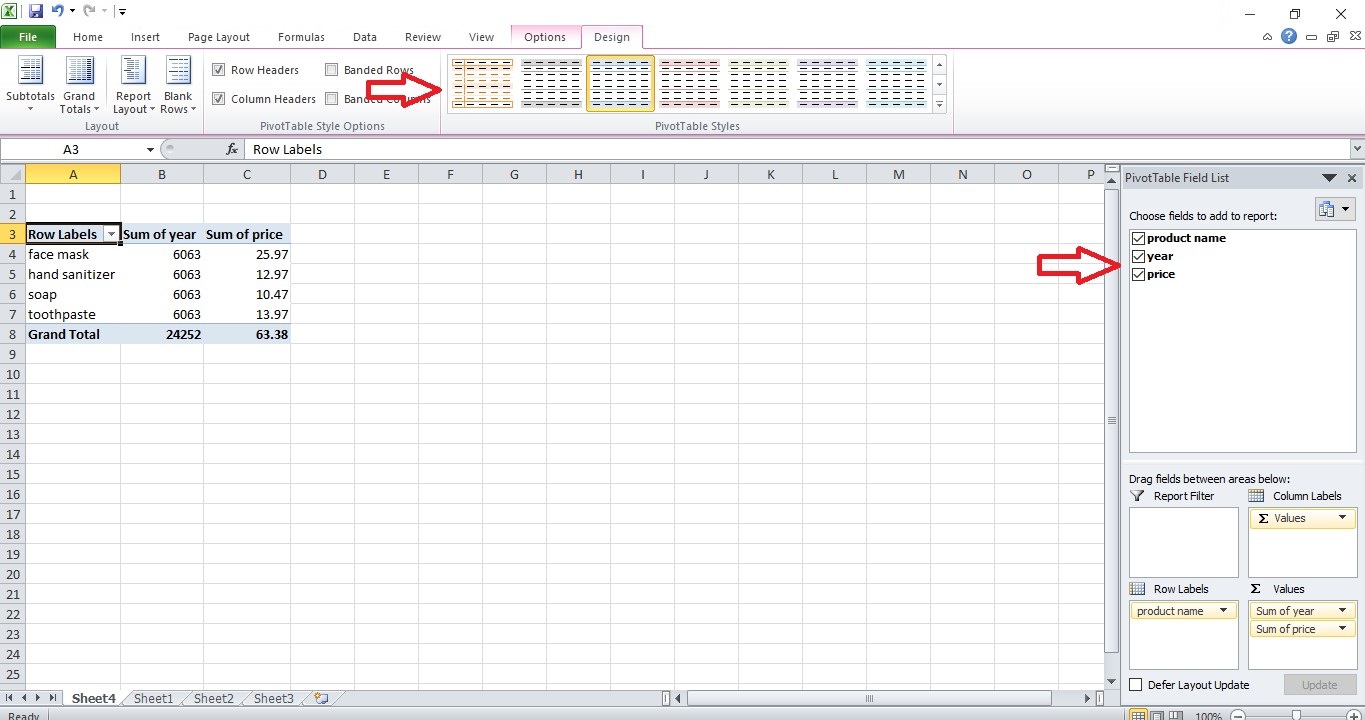Click the Undo icon
Screen dimensions: 1365x720
(x=60, y=10)
